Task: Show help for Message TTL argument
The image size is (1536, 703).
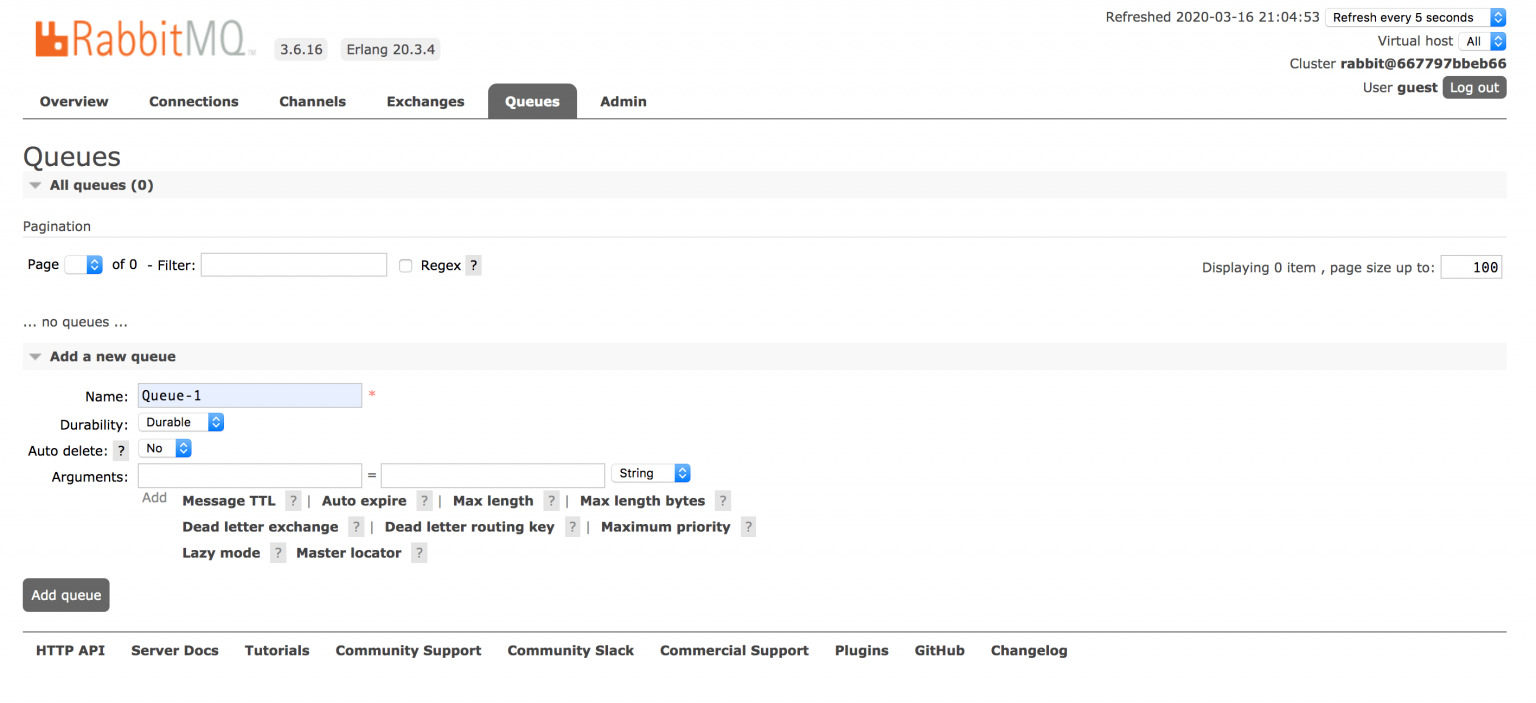Action: click(x=293, y=501)
